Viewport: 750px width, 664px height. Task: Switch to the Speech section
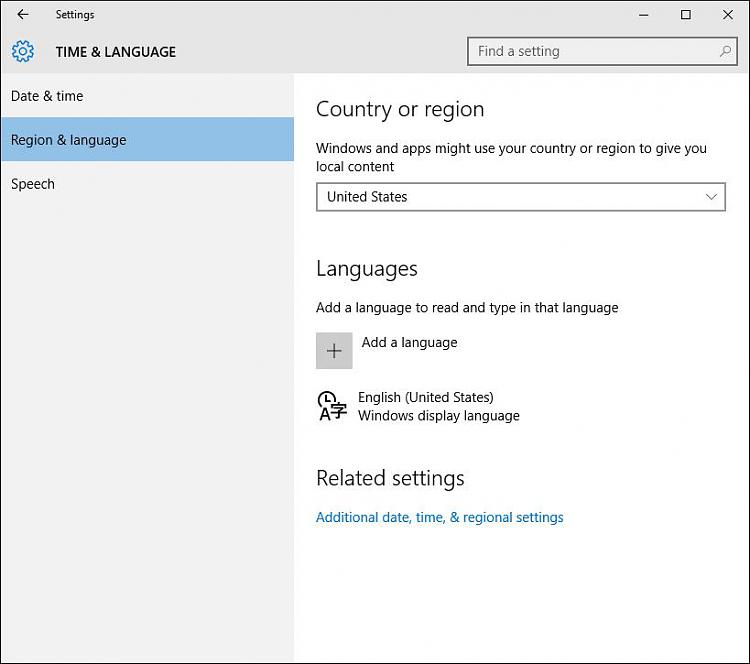[x=33, y=184]
